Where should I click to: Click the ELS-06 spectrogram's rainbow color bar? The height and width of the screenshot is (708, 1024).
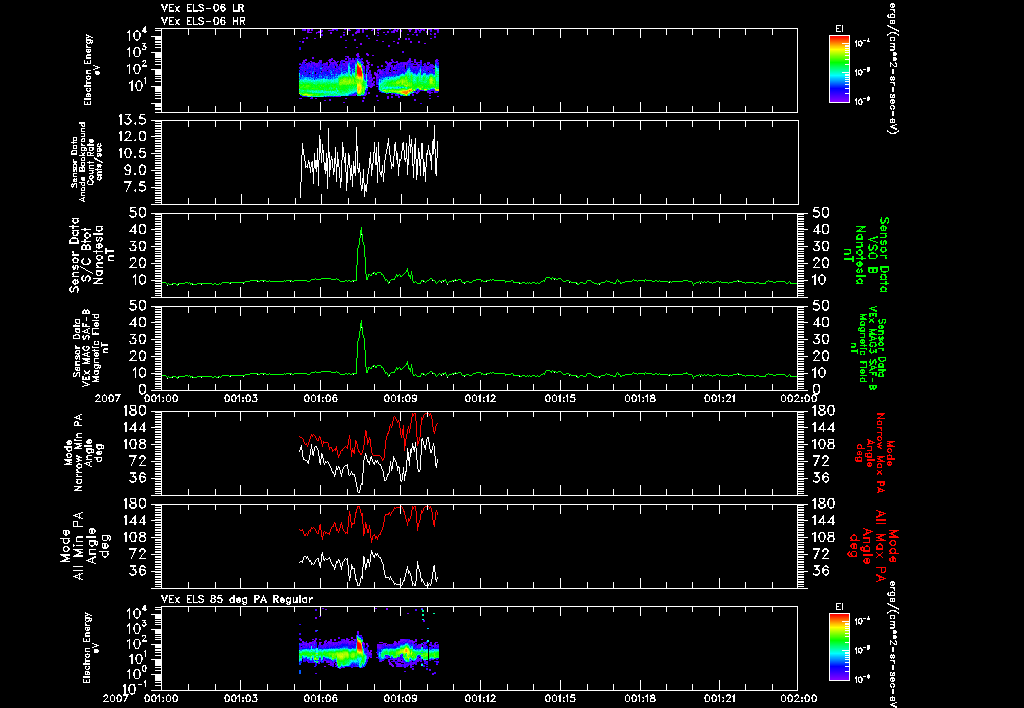(x=839, y=69)
